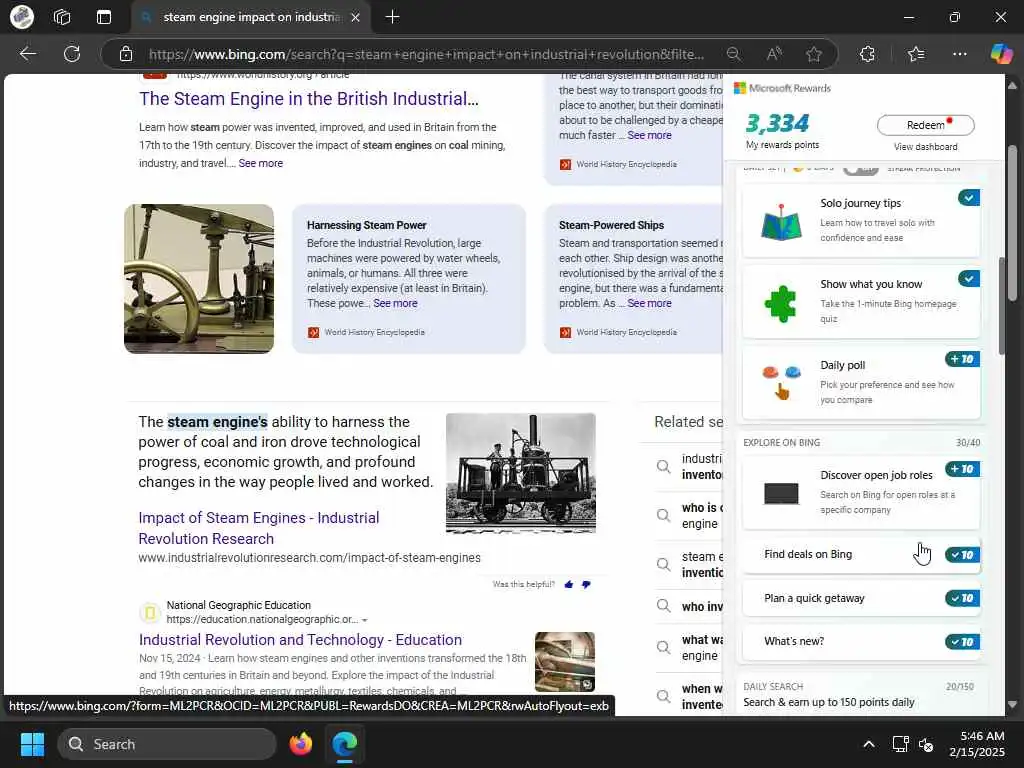The image size is (1024, 768).
Task: View site information lock icon
Action: click(126, 54)
